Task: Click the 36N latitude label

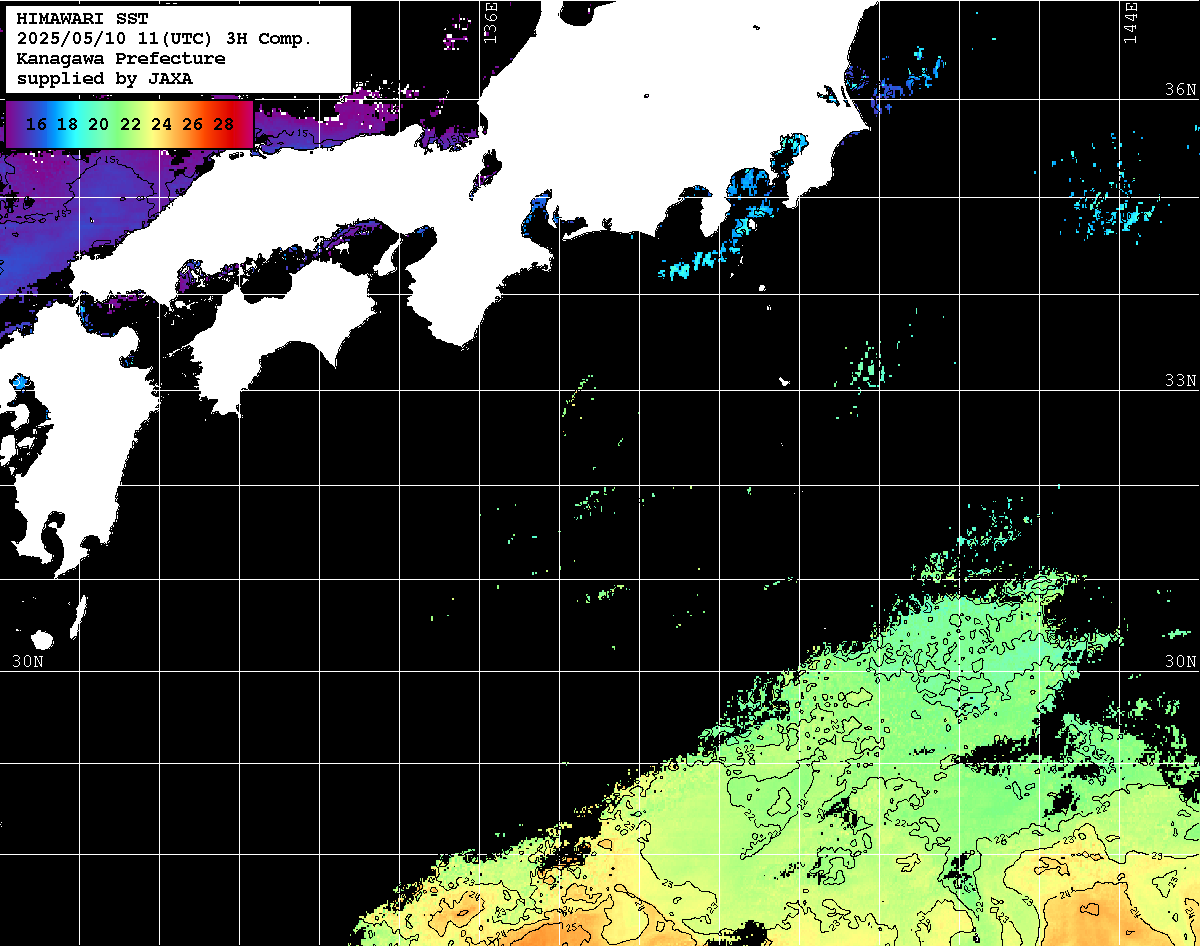Action: (x=1180, y=89)
